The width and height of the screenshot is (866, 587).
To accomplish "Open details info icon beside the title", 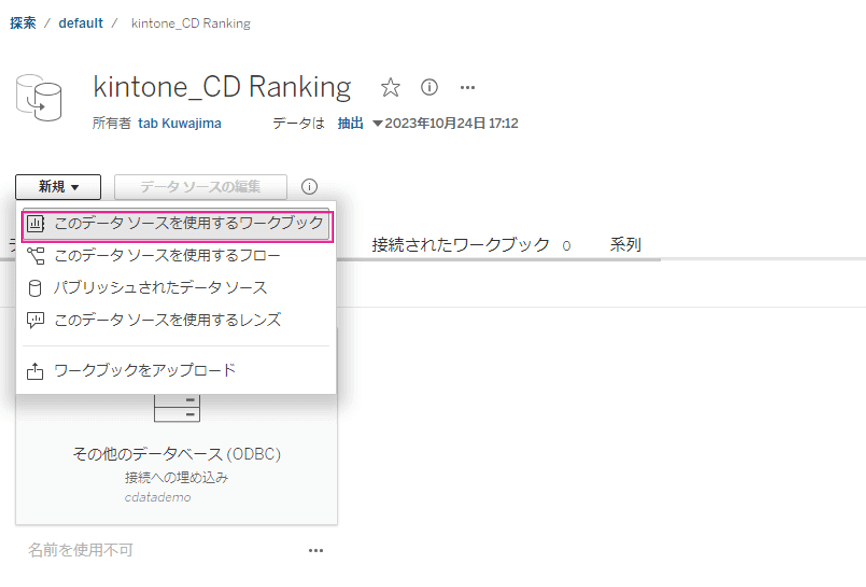I will 429,87.
